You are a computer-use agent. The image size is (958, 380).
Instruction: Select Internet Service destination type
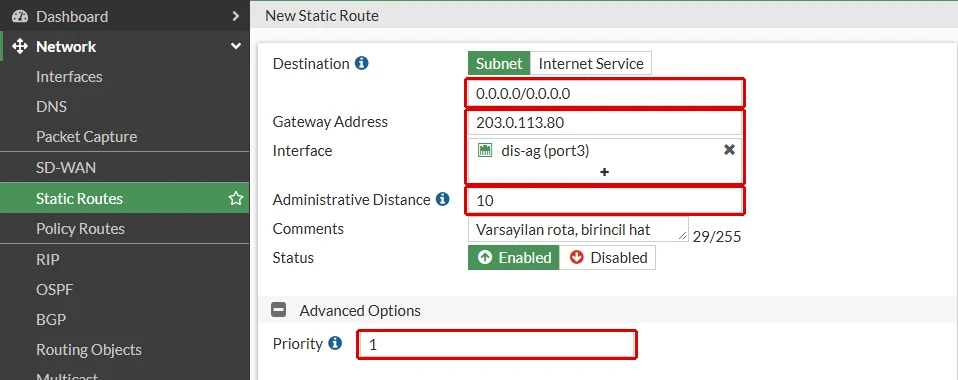pyautogui.click(x=591, y=64)
